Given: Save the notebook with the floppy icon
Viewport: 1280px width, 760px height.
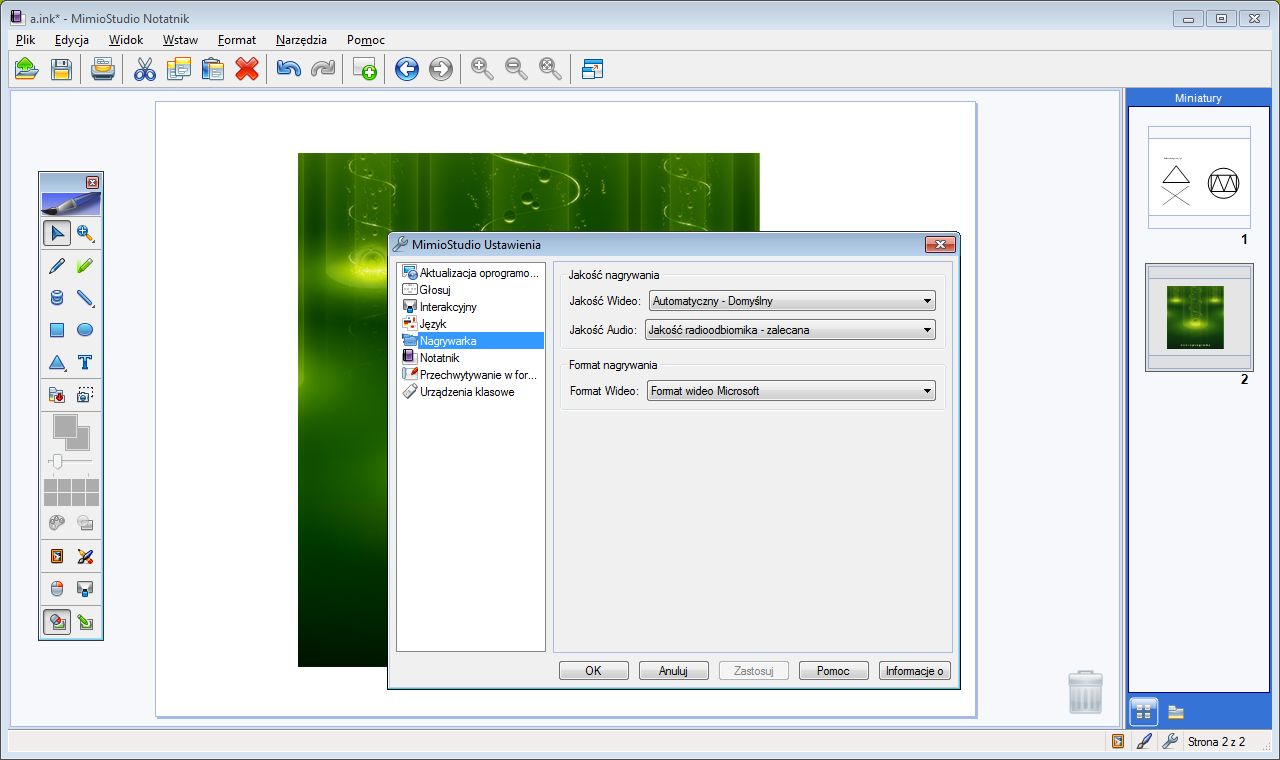Looking at the screenshot, I should (61, 69).
